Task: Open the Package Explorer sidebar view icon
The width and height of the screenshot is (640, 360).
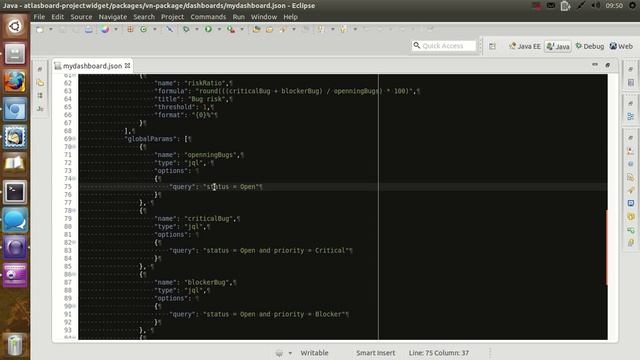Action: pyautogui.click(x=40, y=83)
